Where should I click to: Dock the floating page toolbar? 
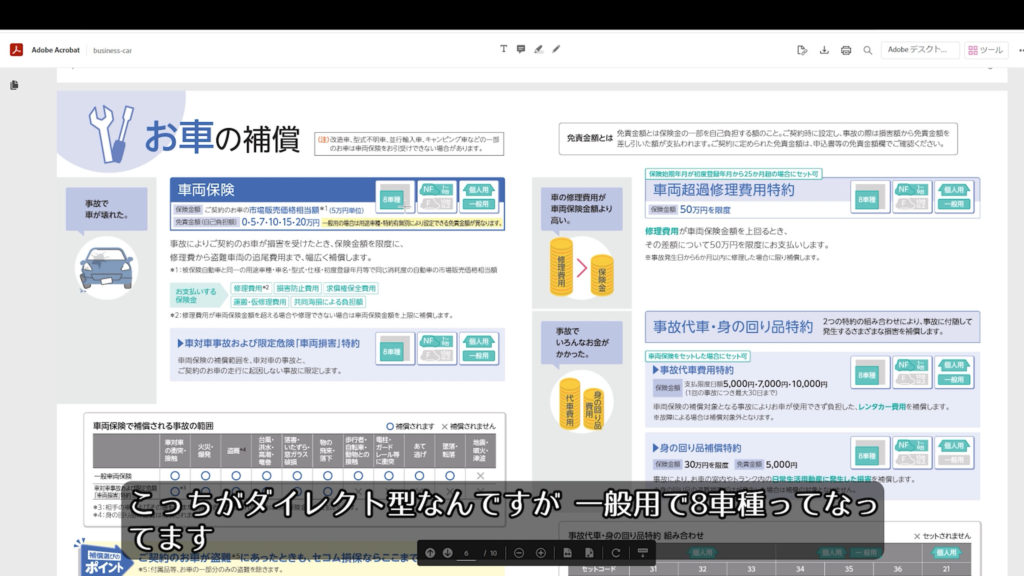(x=642, y=553)
